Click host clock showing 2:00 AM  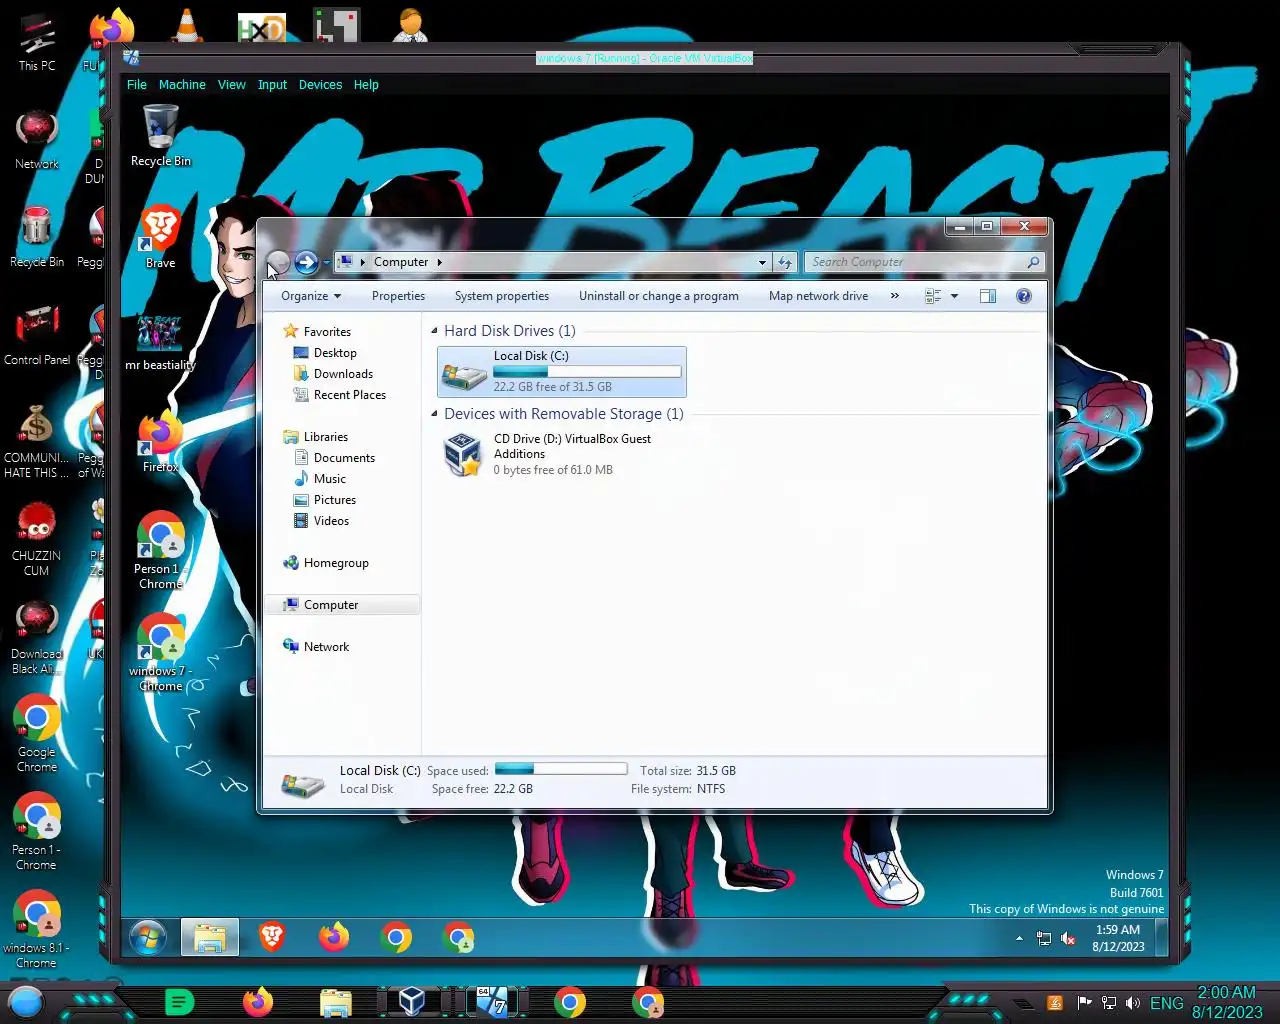coord(1227,1002)
